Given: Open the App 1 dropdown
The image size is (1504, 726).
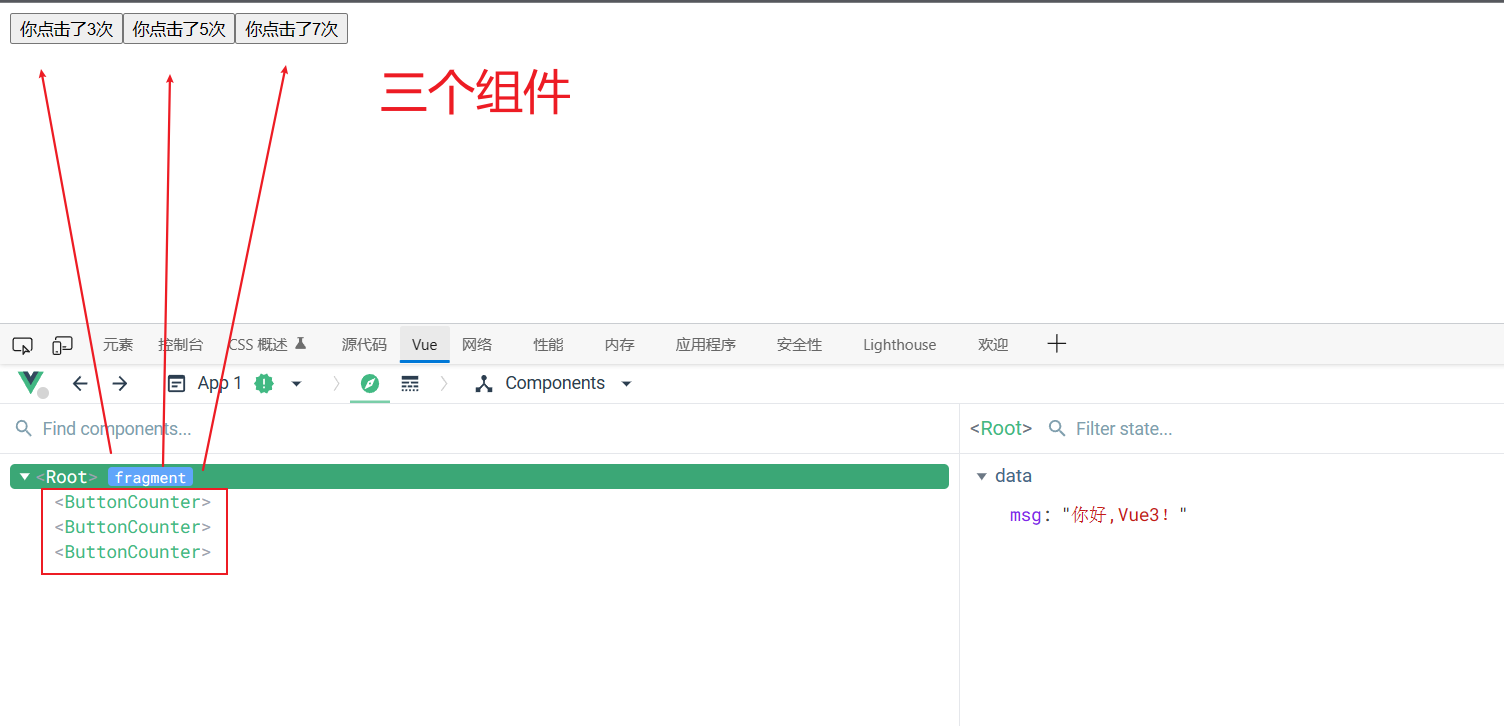Looking at the screenshot, I should 296,383.
